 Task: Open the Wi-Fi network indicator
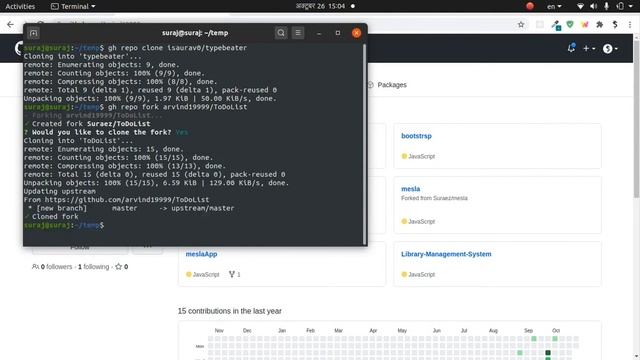580,6
